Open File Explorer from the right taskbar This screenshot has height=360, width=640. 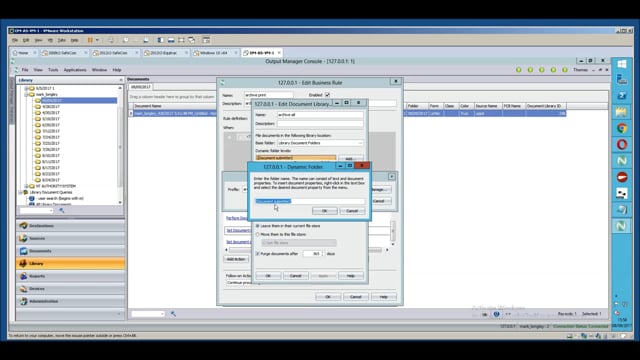click(x=622, y=112)
